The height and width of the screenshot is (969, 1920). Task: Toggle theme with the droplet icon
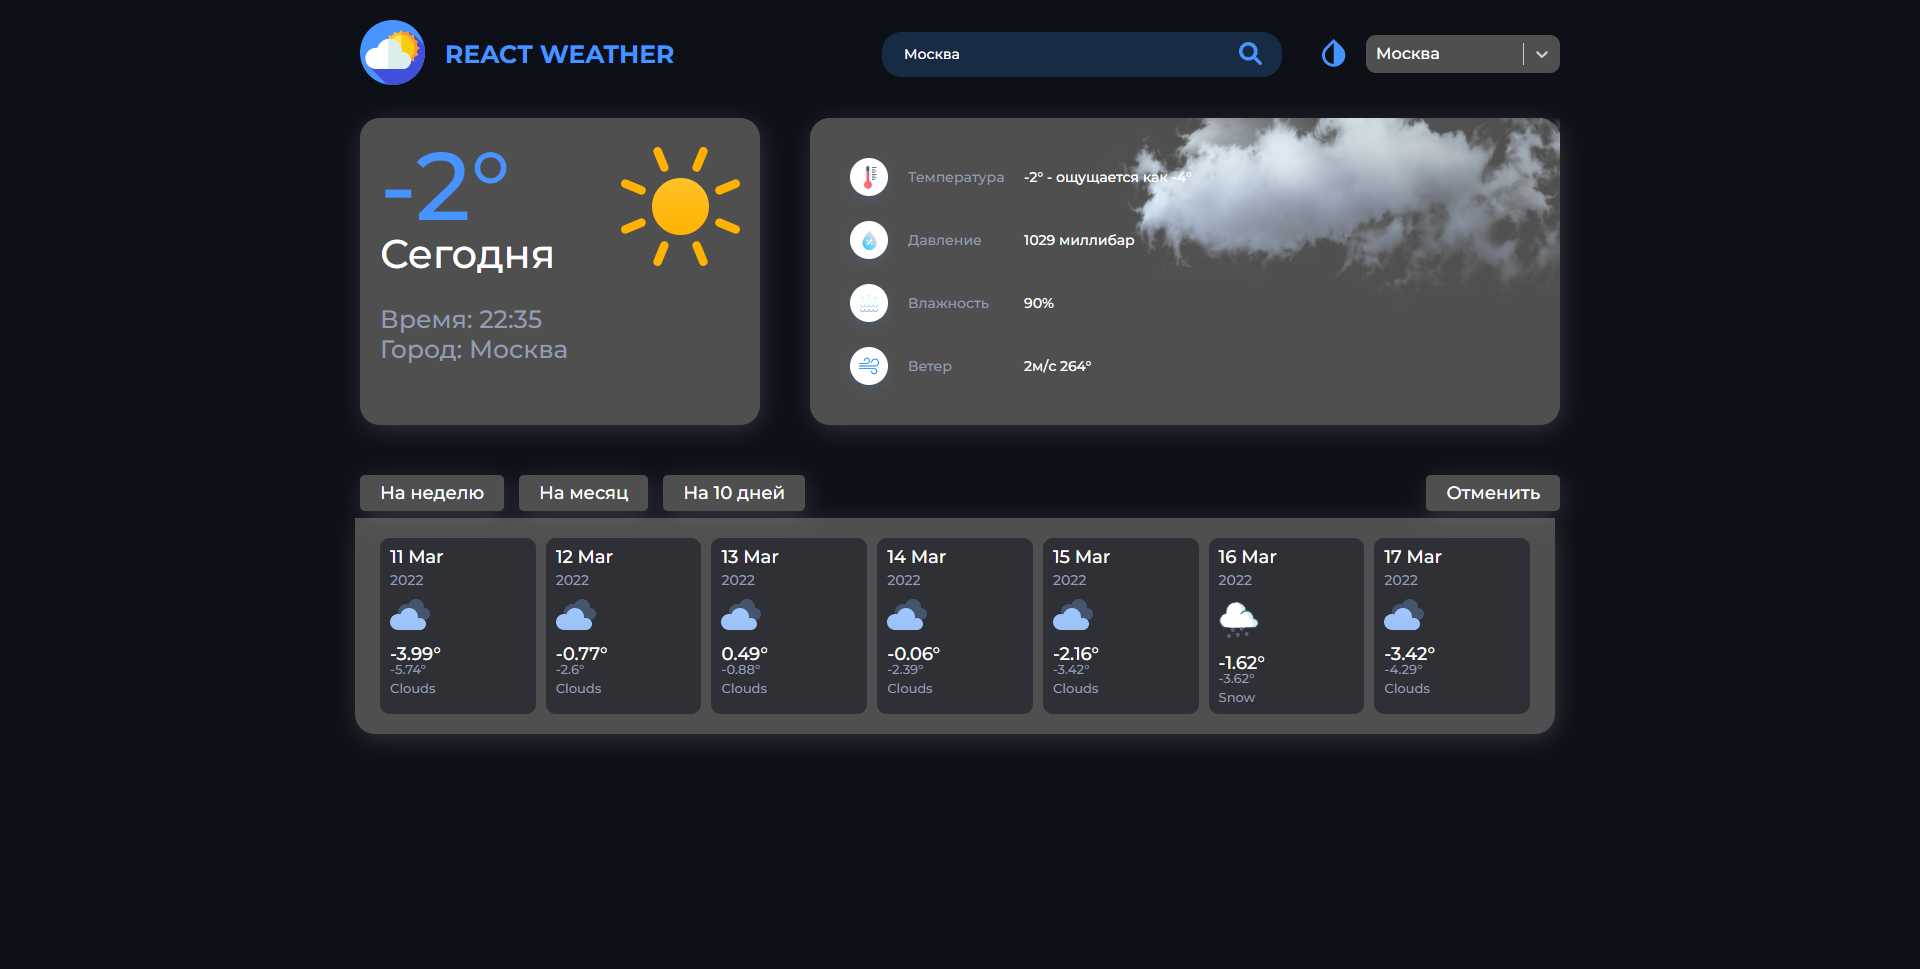click(x=1333, y=53)
